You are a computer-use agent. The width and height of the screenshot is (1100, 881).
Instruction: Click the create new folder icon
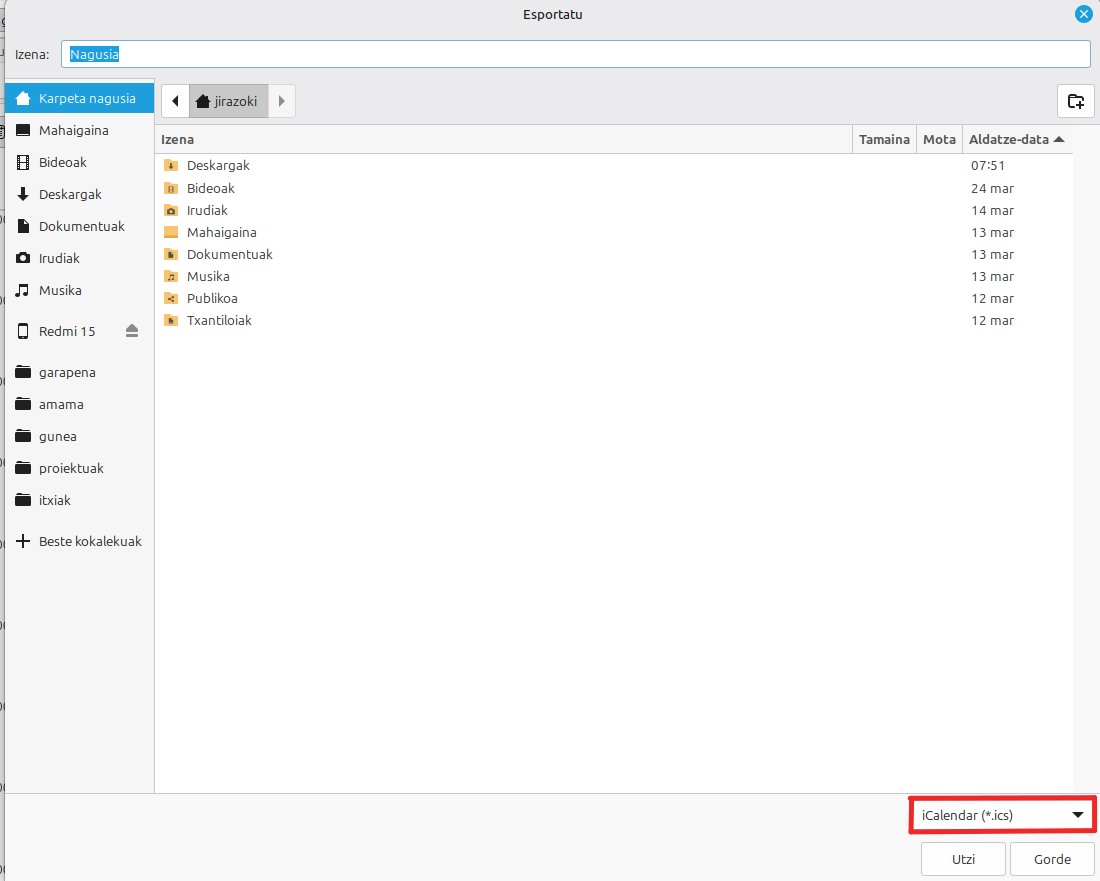(1075, 100)
